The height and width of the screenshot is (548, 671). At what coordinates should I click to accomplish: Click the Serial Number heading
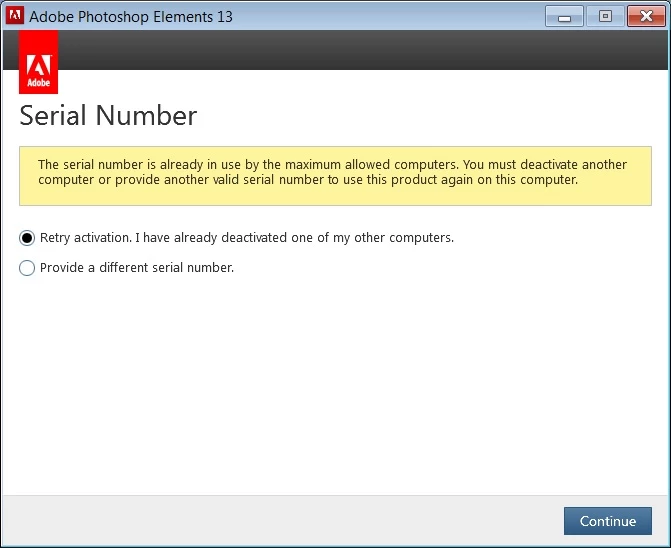tap(108, 116)
